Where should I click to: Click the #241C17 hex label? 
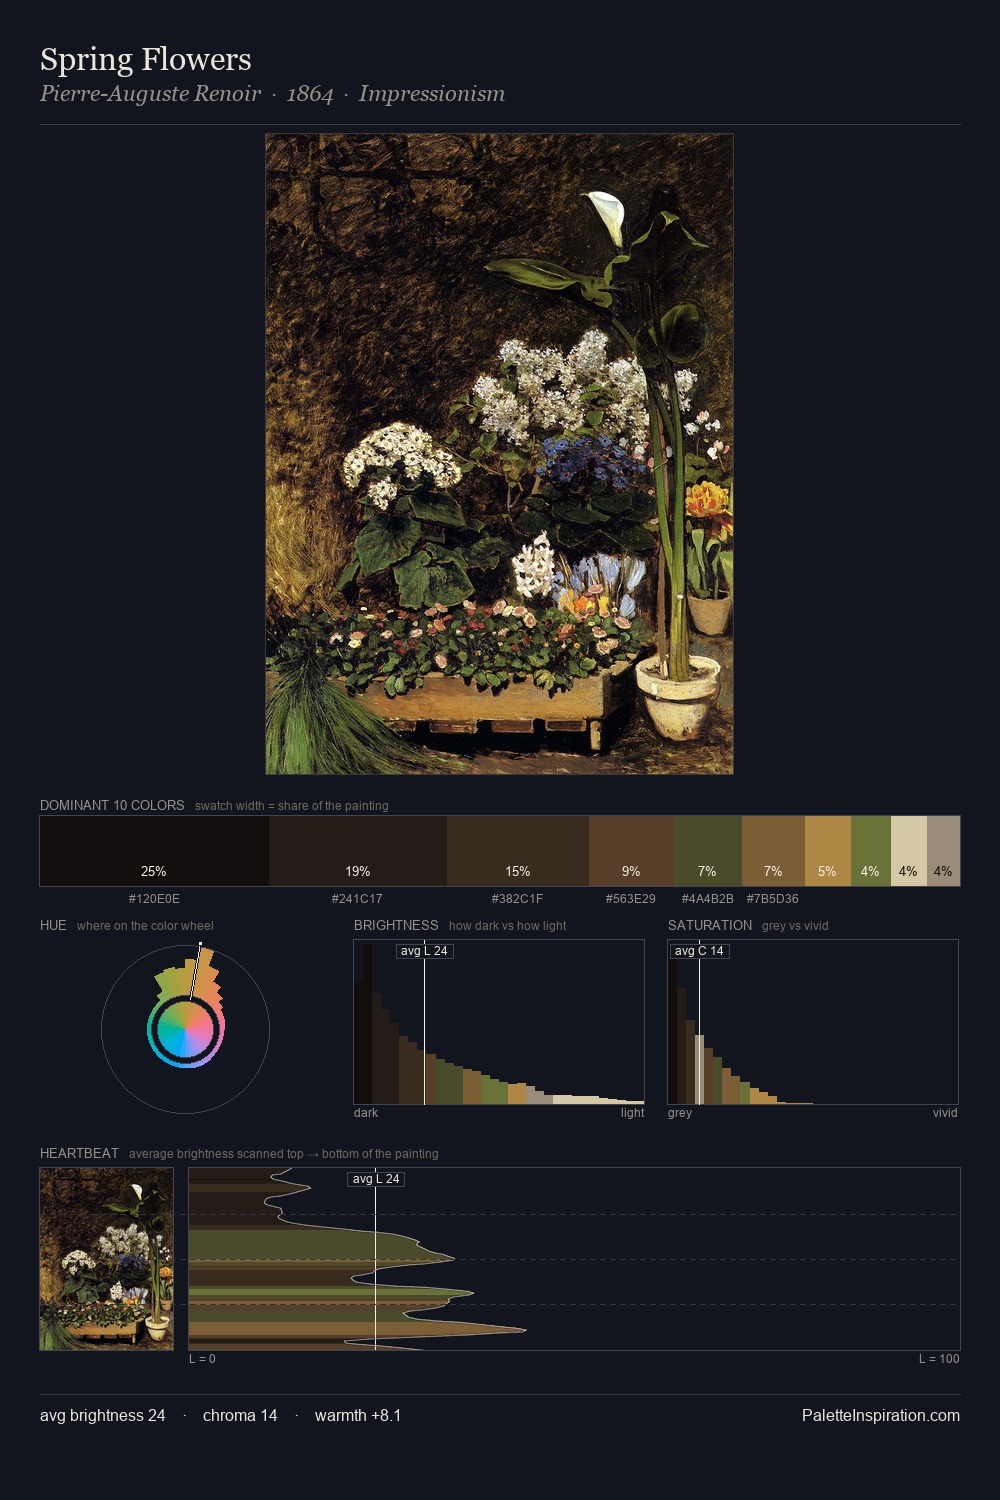[357, 899]
